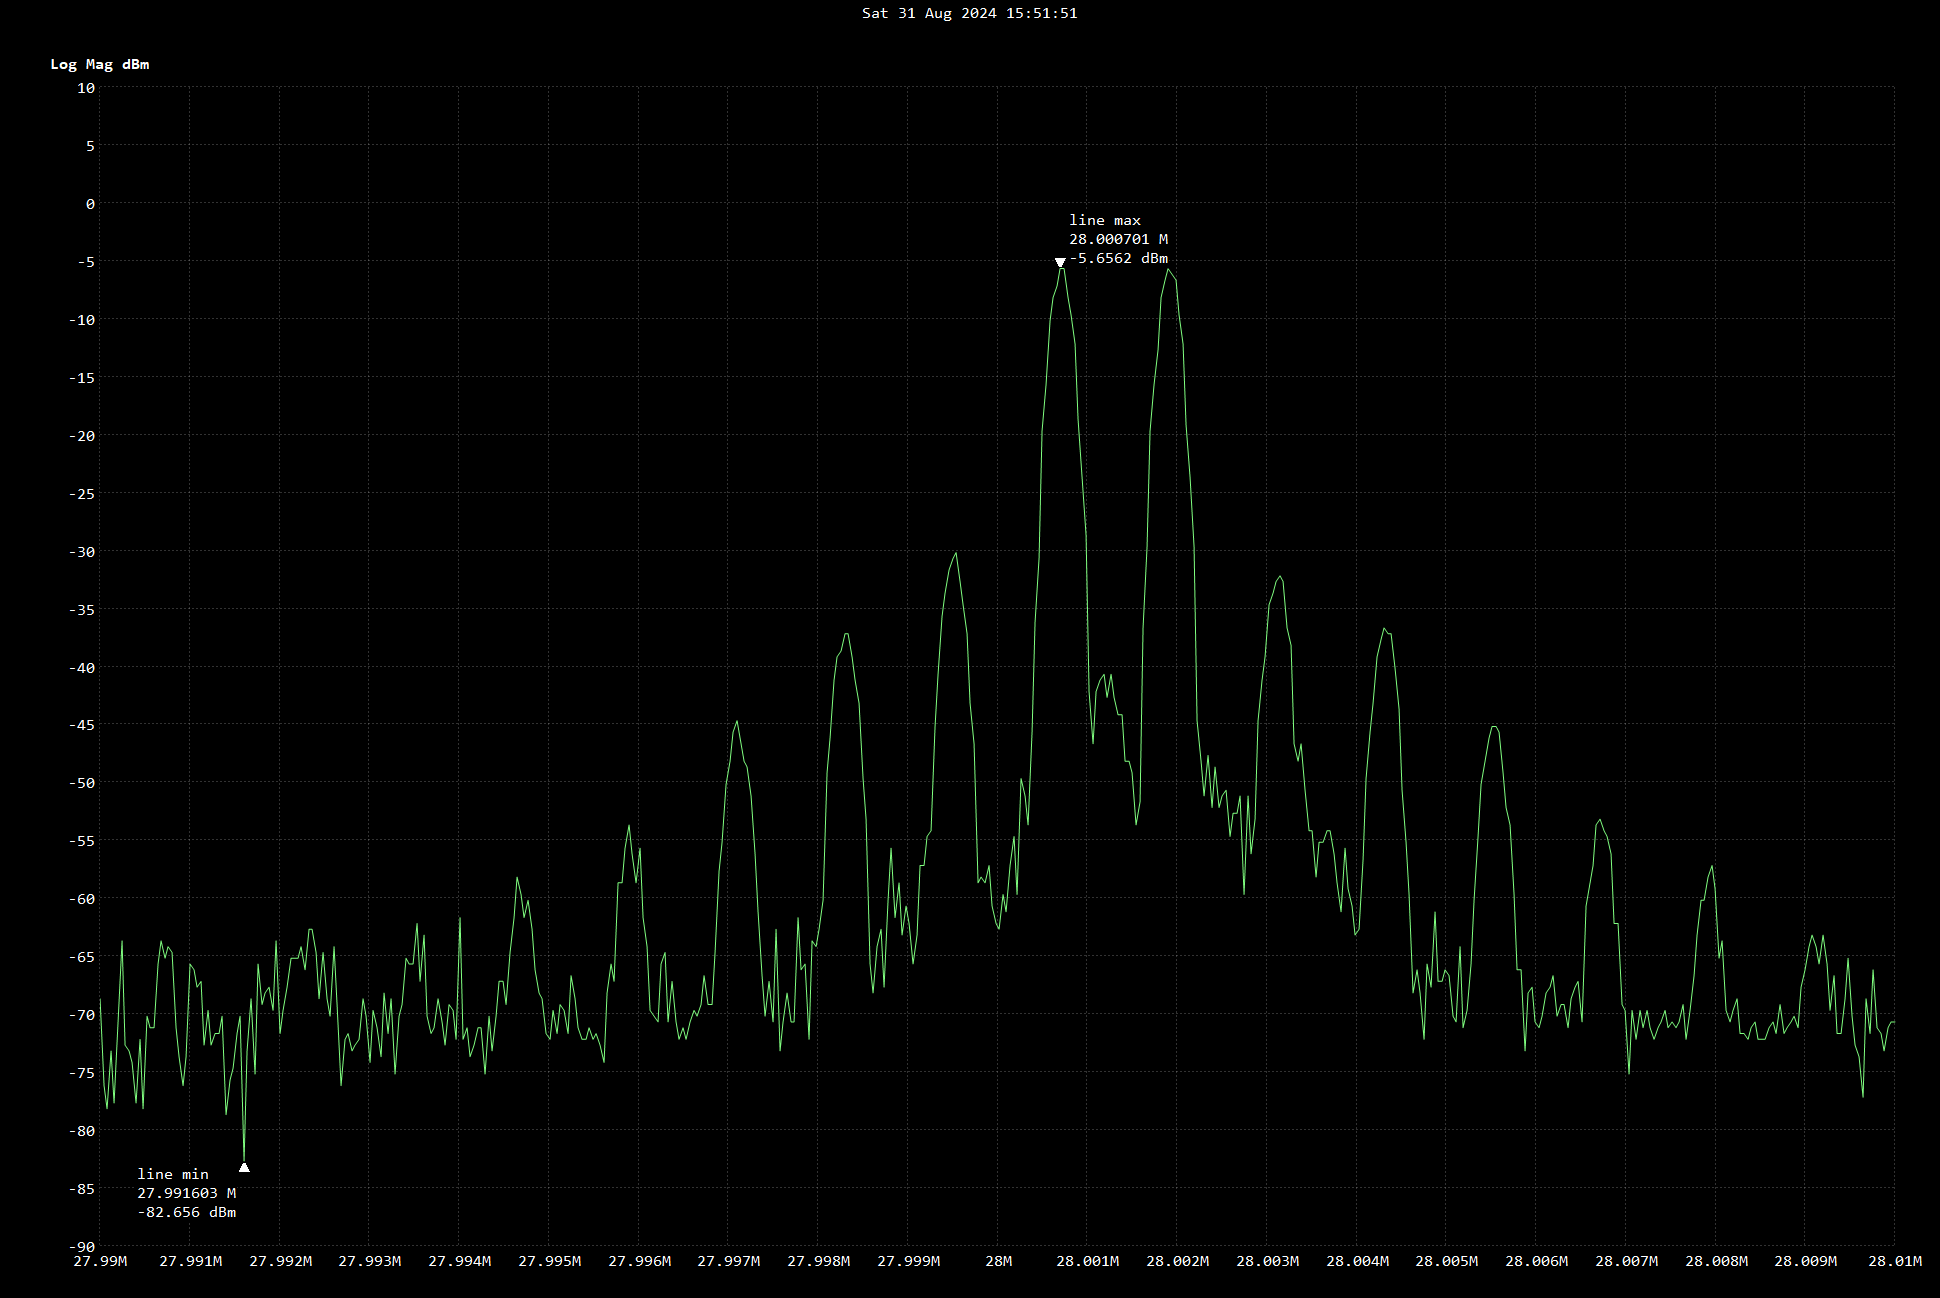This screenshot has height=1298, width=1940.
Task: Click the 28M x-axis tick label
Action: point(998,1261)
